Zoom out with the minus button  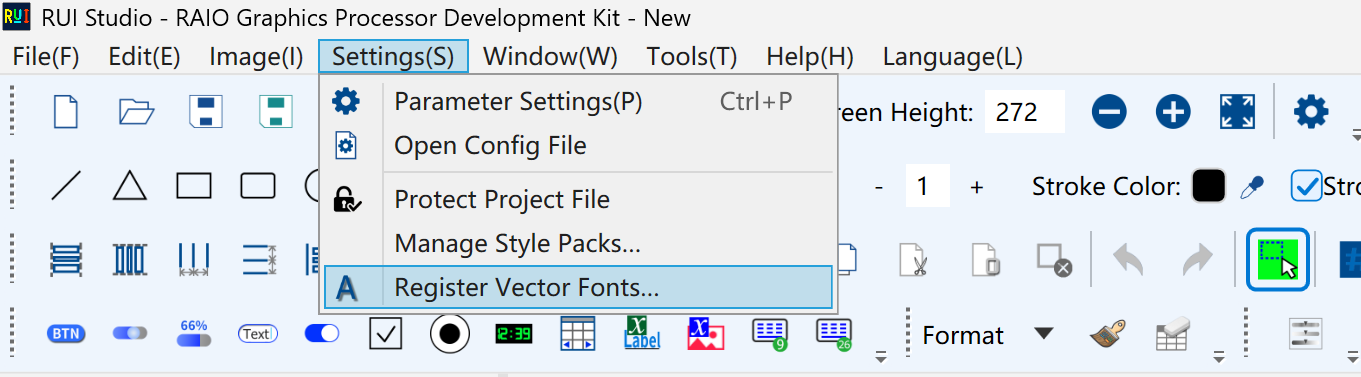[x=1109, y=111]
